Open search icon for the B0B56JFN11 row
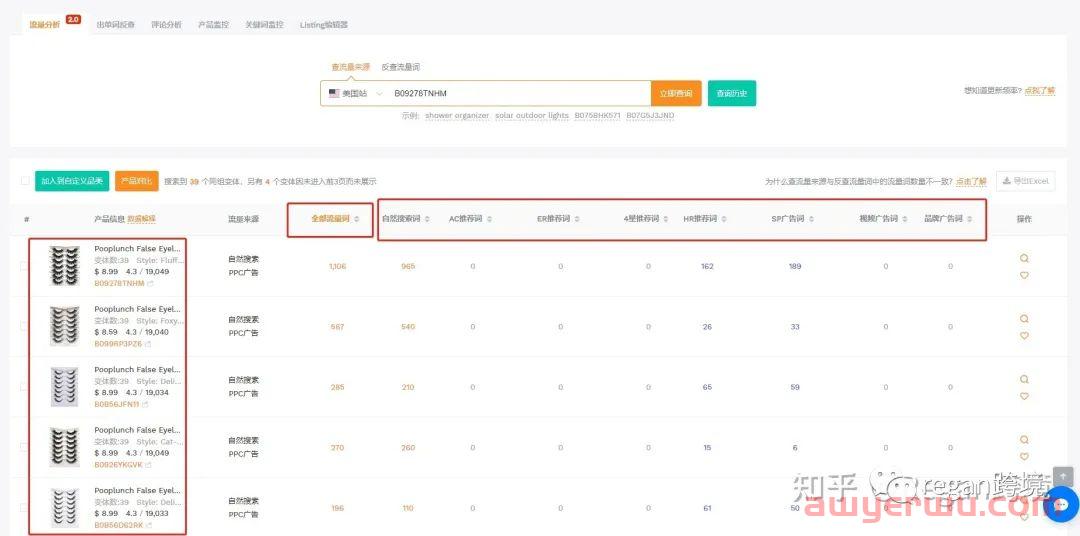Viewport: 1080px width, 536px height. pos(1024,380)
